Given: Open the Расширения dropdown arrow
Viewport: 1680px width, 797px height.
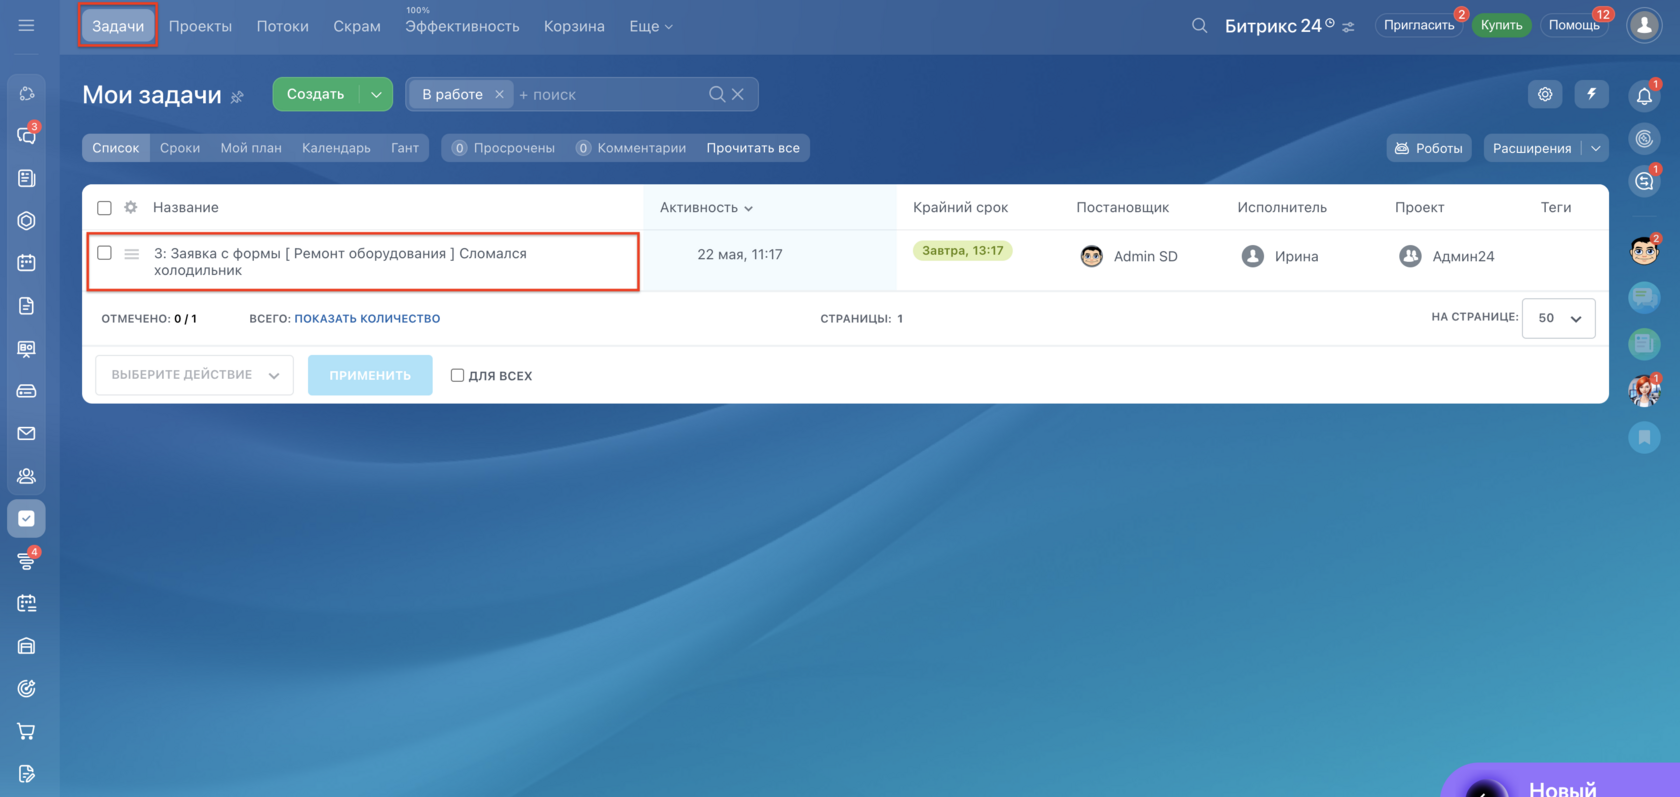Looking at the screenshot, I should 1596,148.
